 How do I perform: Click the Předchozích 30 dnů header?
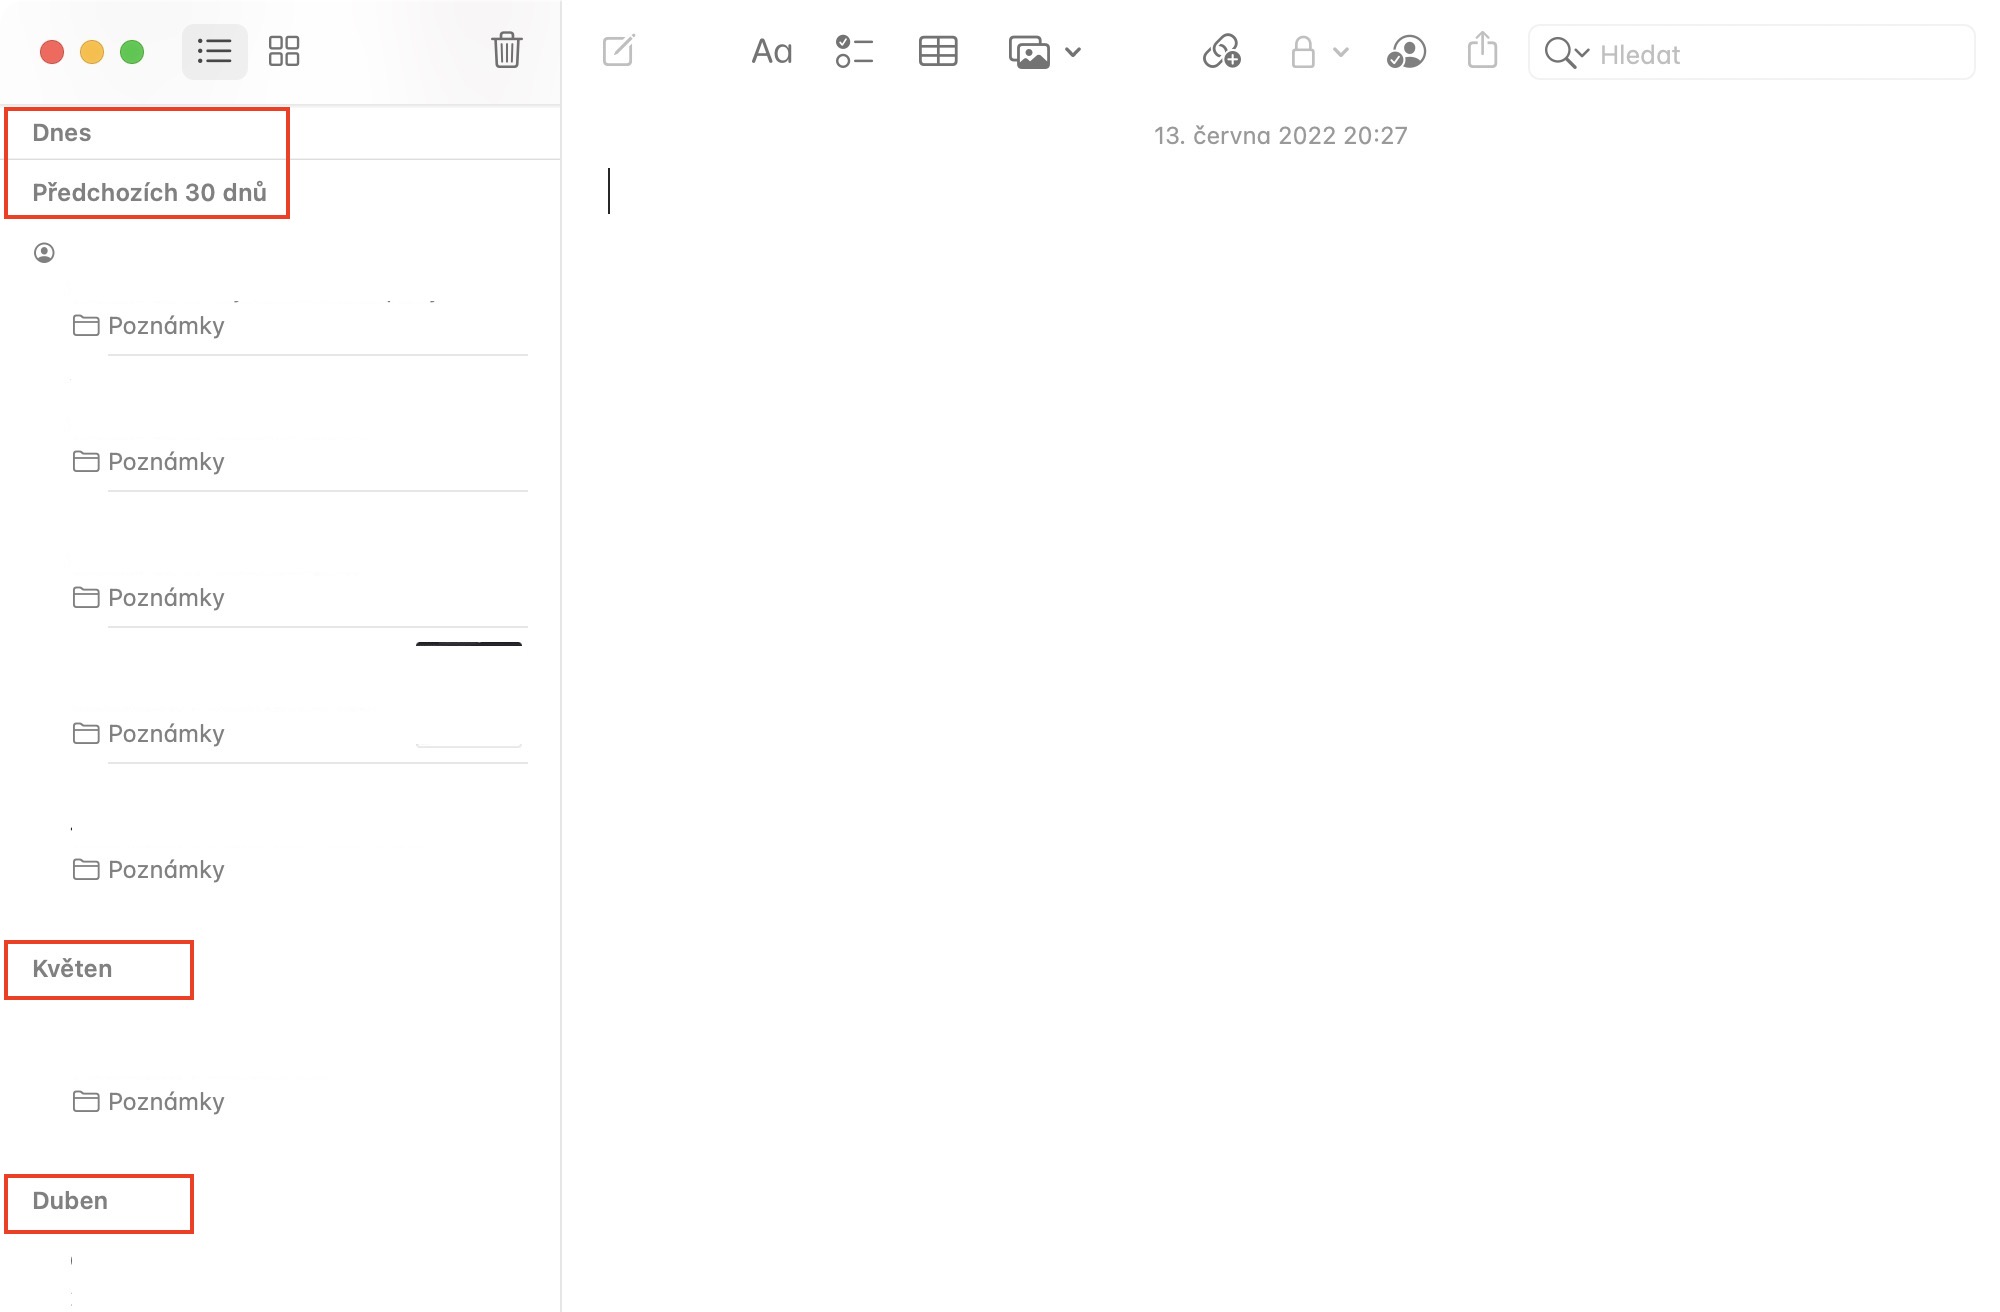pos(149,193)
